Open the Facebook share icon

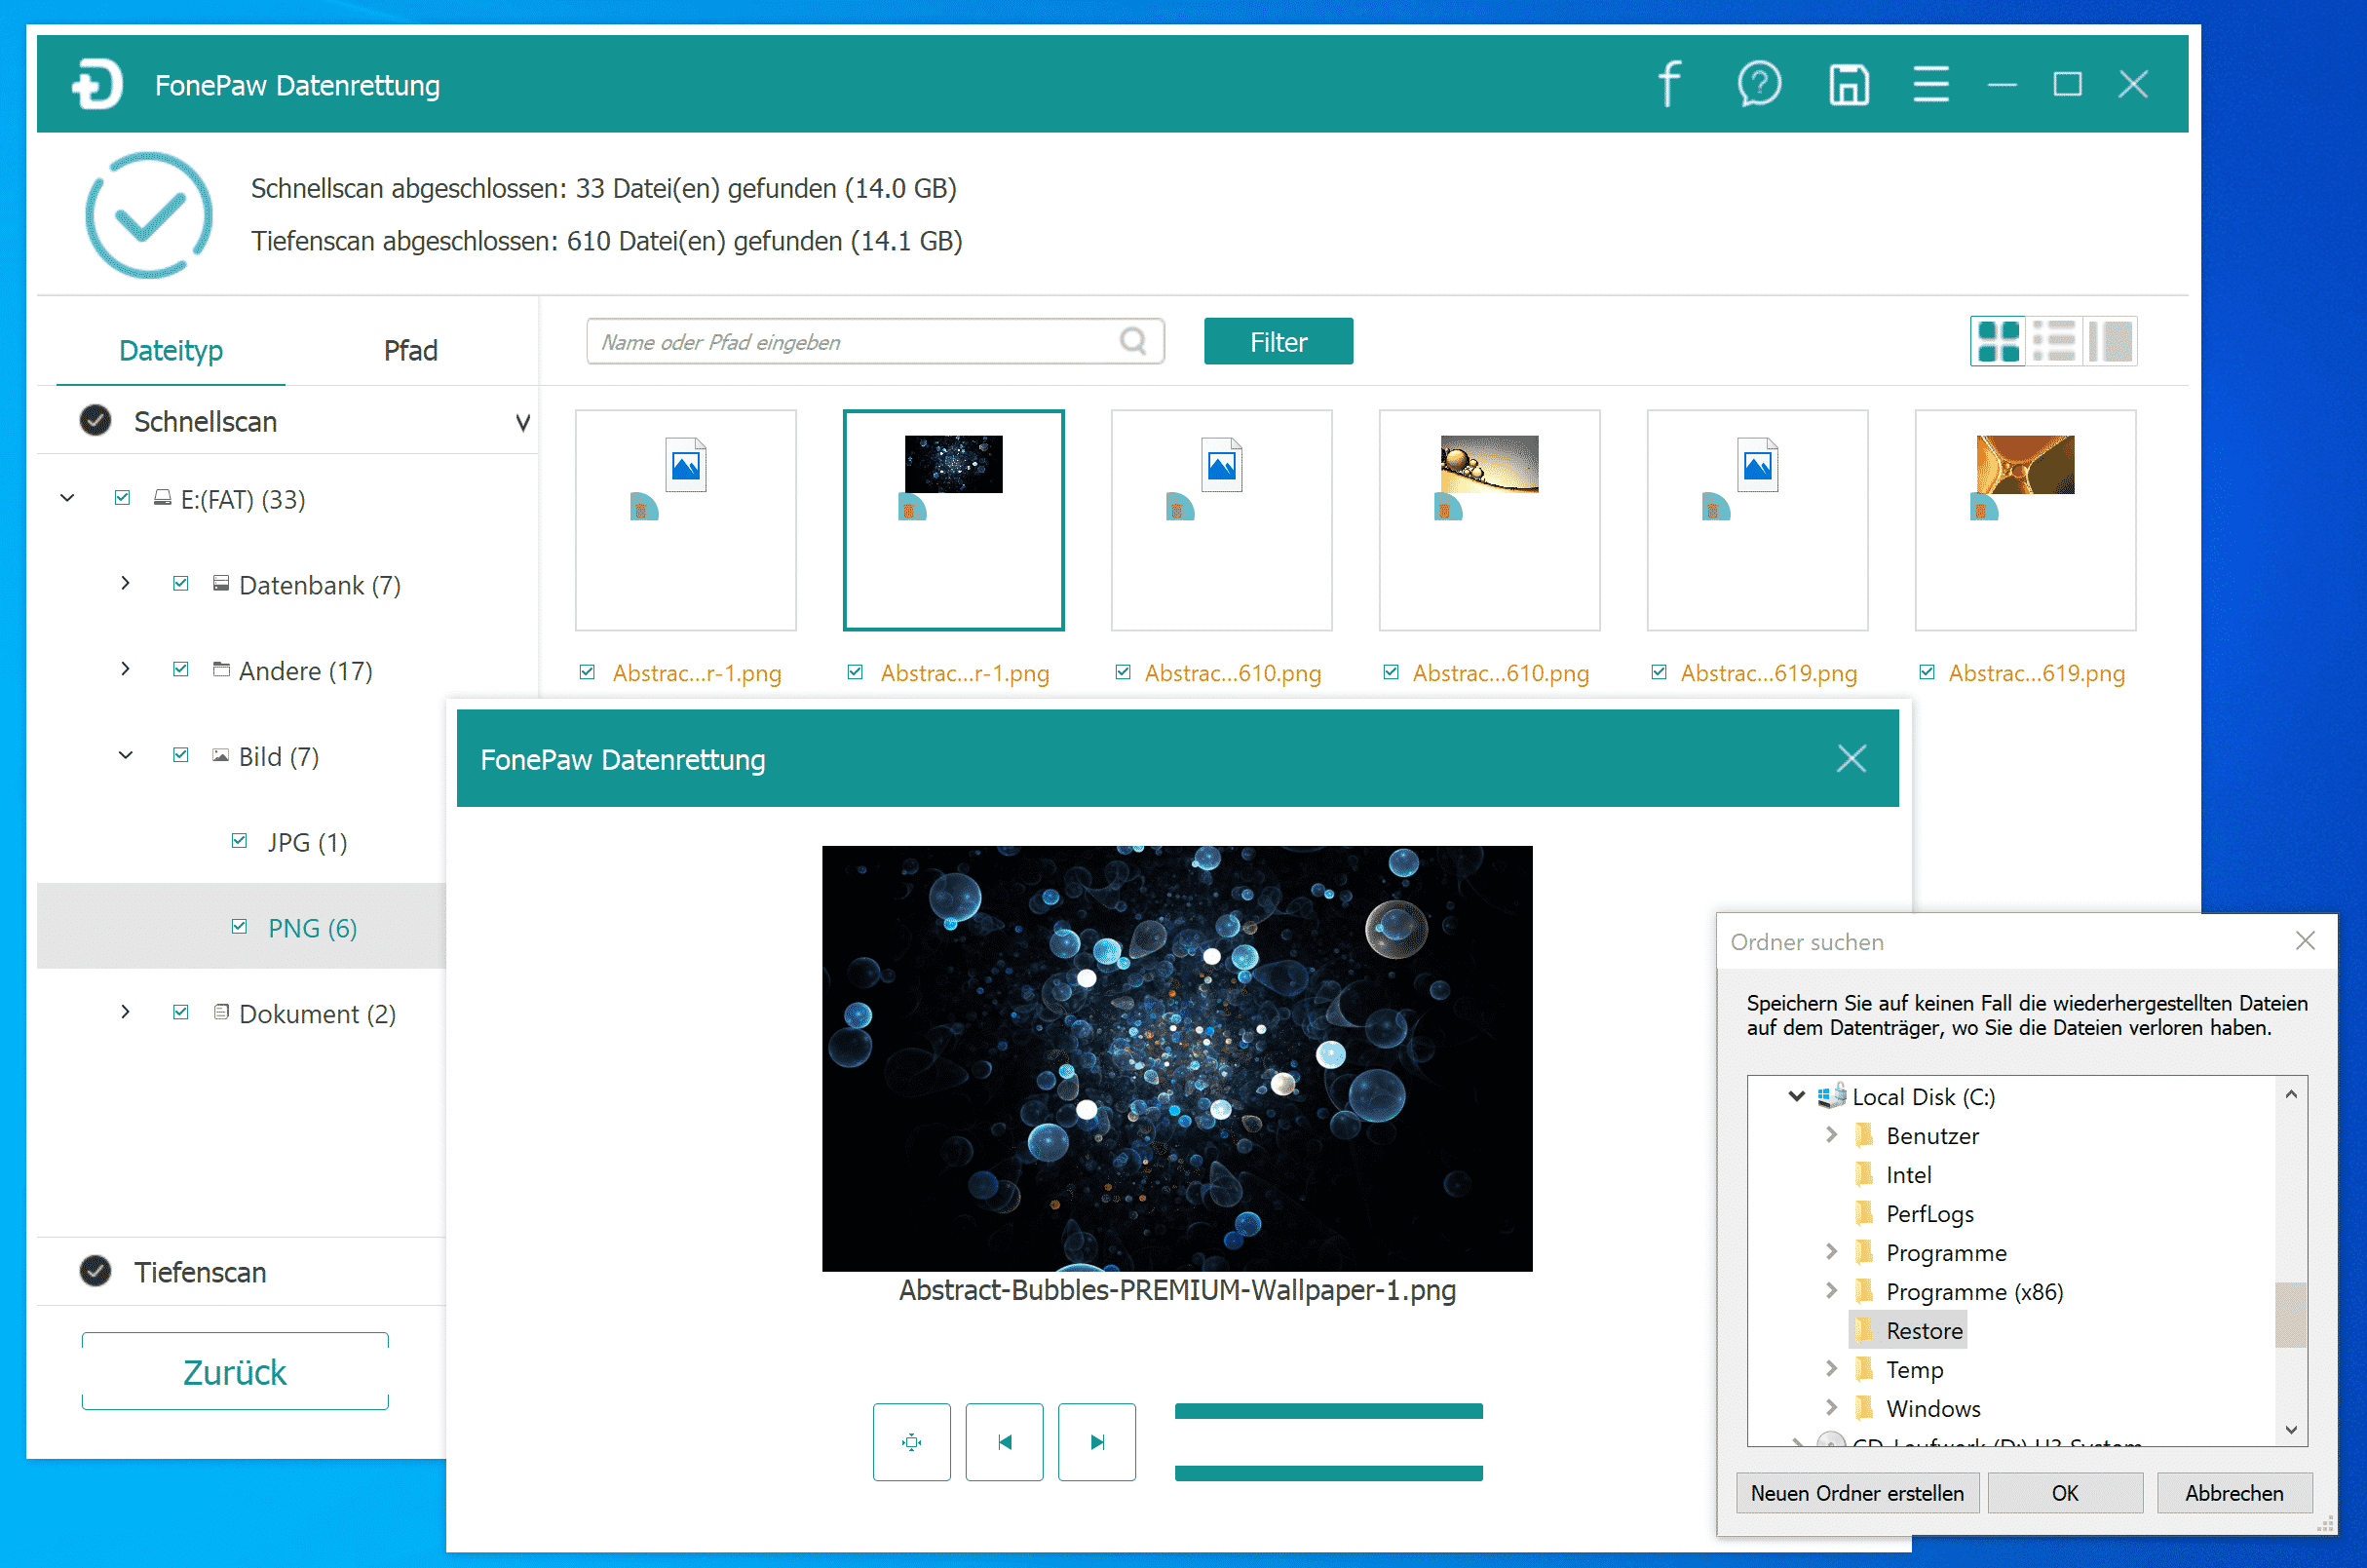(1668, 84)
